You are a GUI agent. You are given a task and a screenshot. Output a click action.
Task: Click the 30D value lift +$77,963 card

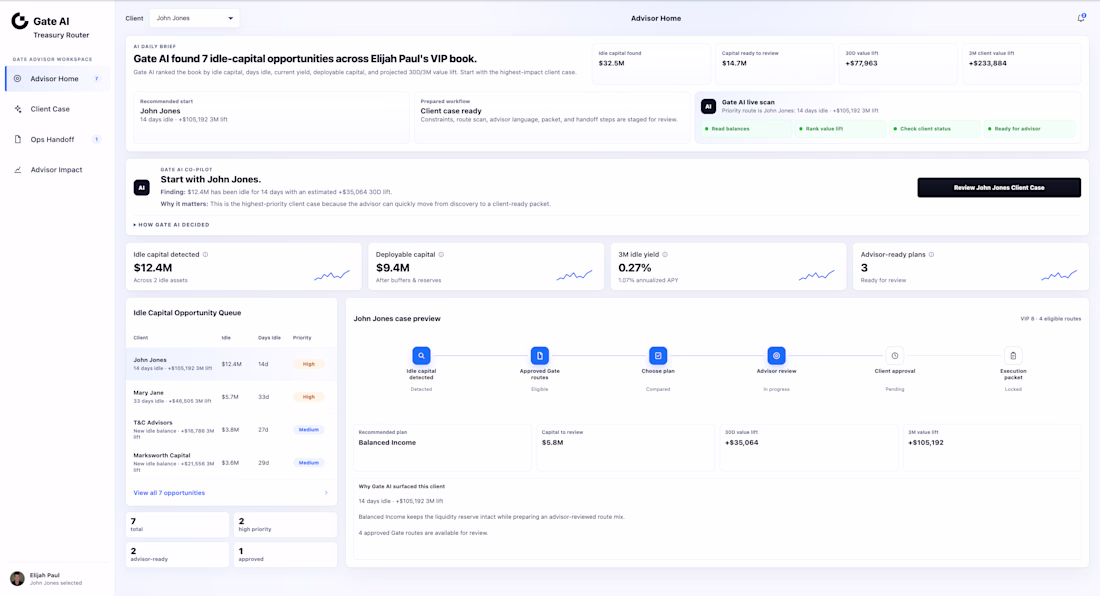pos(898,63)
